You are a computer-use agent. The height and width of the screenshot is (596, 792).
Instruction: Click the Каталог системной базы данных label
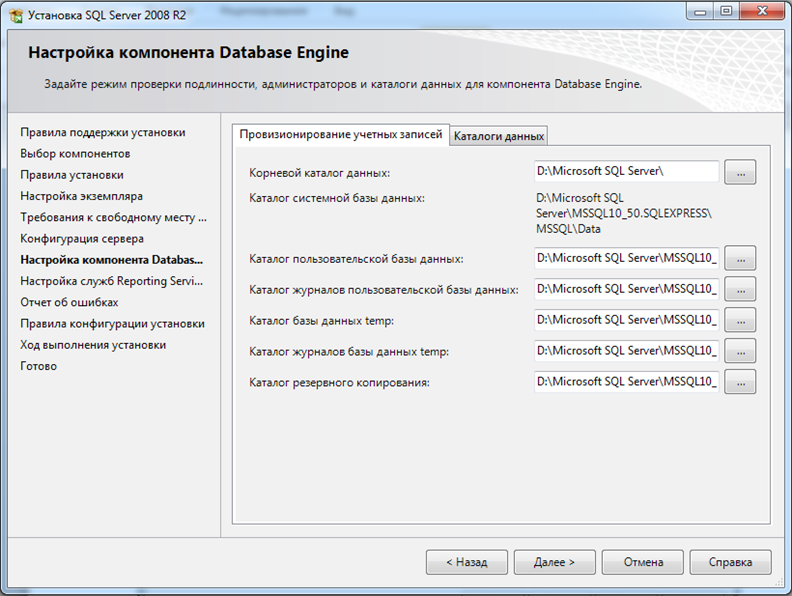(x=337, y=198)
